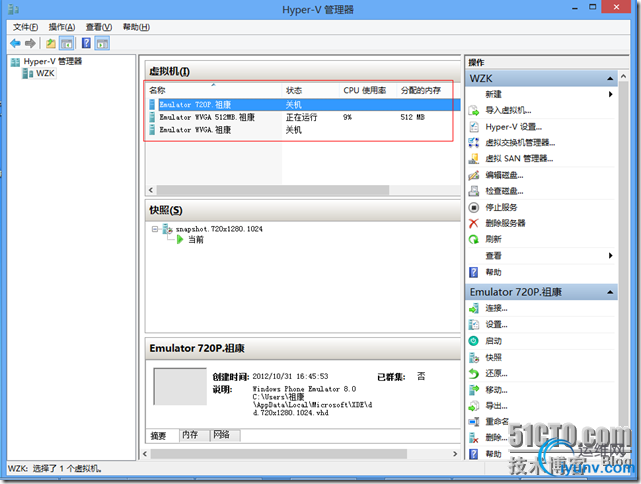Open the 查看(V) menu

[99, 27]
